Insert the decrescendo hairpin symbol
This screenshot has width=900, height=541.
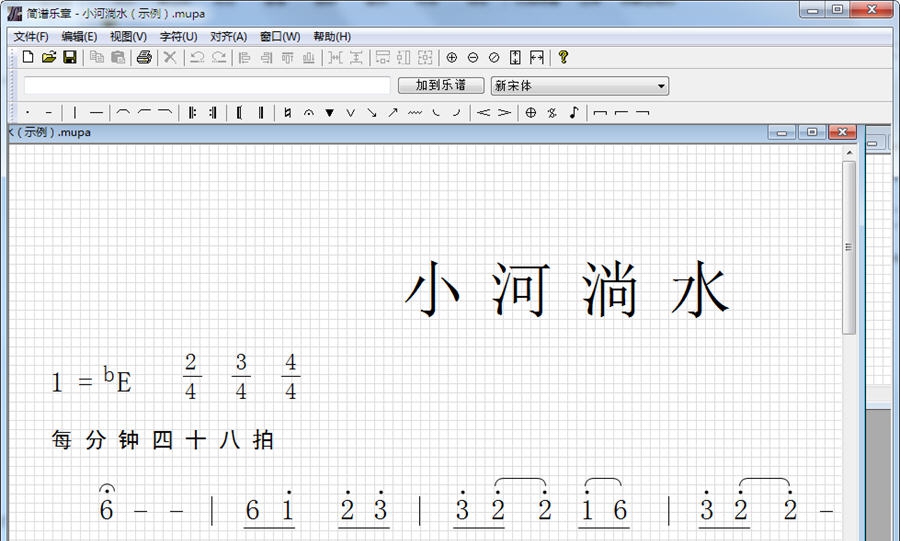(505, 113)
